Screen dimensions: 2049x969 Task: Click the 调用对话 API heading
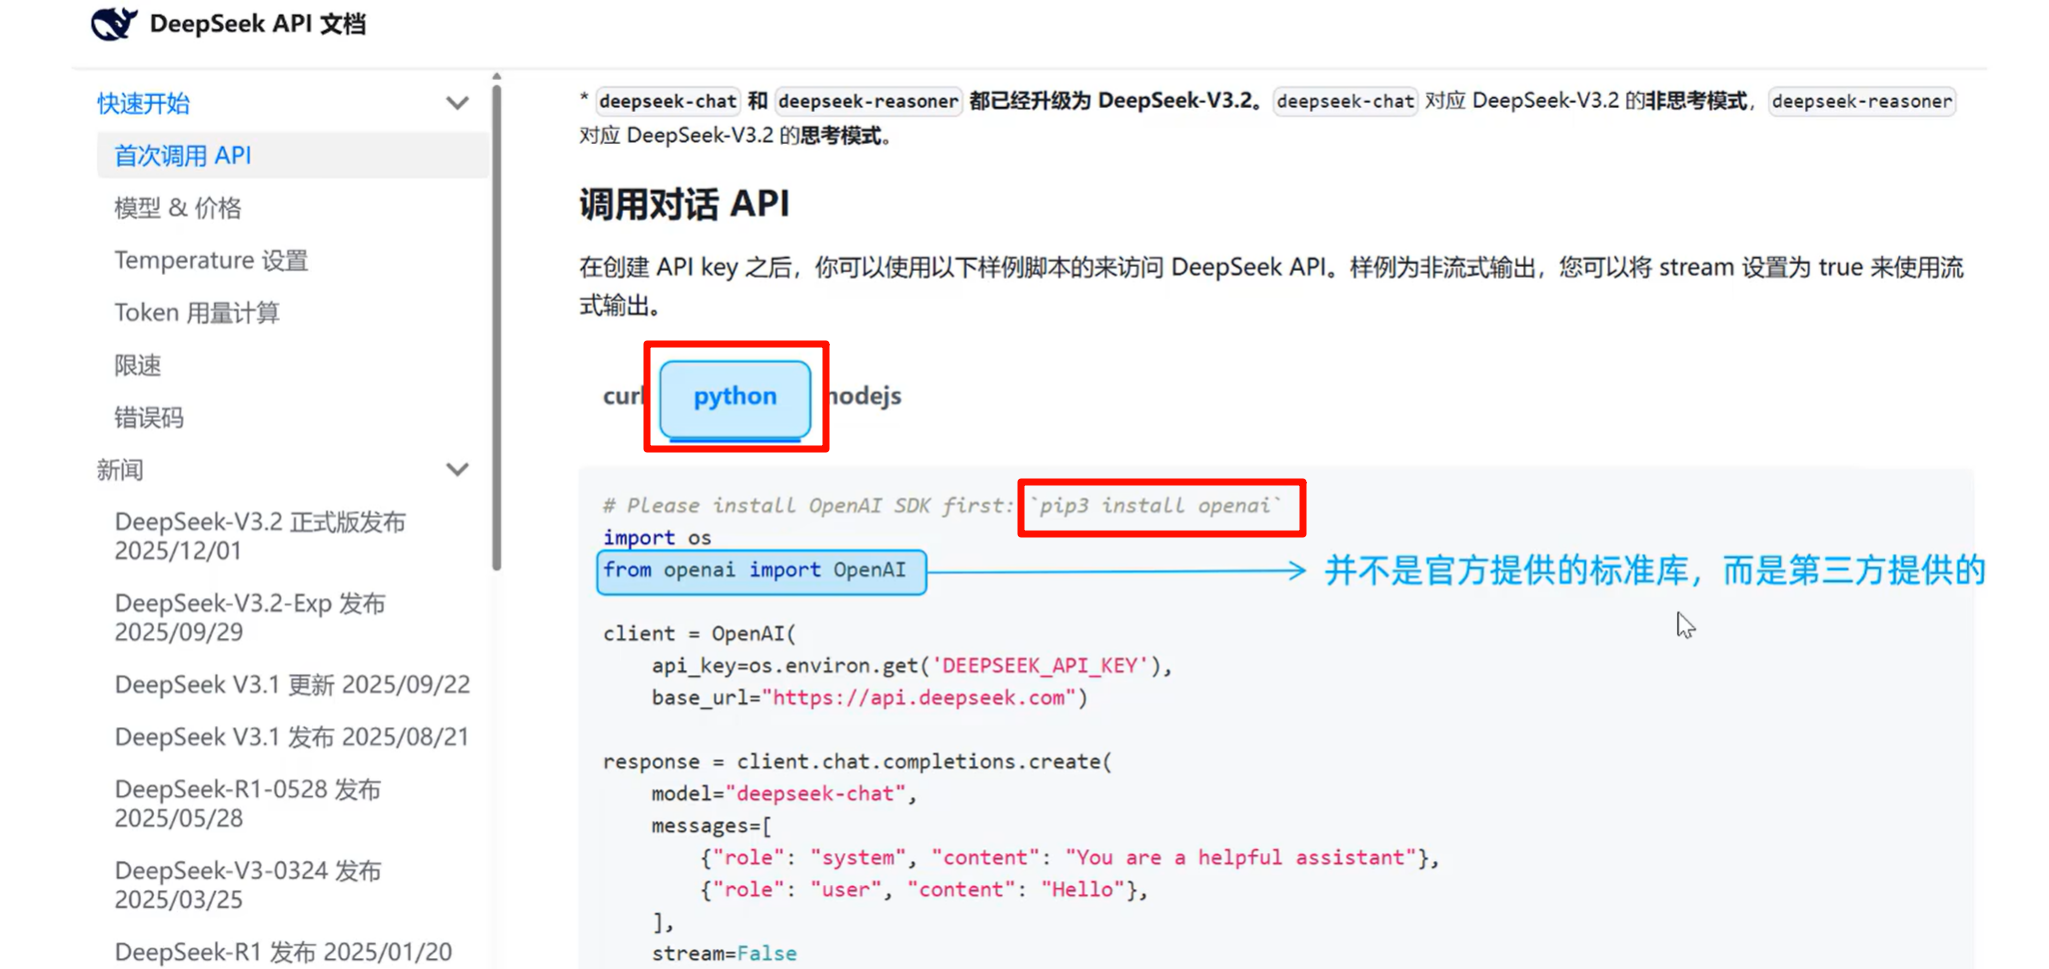(684, 204)
